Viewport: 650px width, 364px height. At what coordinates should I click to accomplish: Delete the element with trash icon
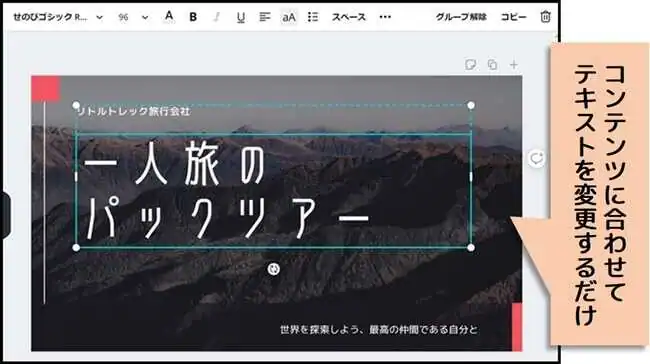(546, 17)
